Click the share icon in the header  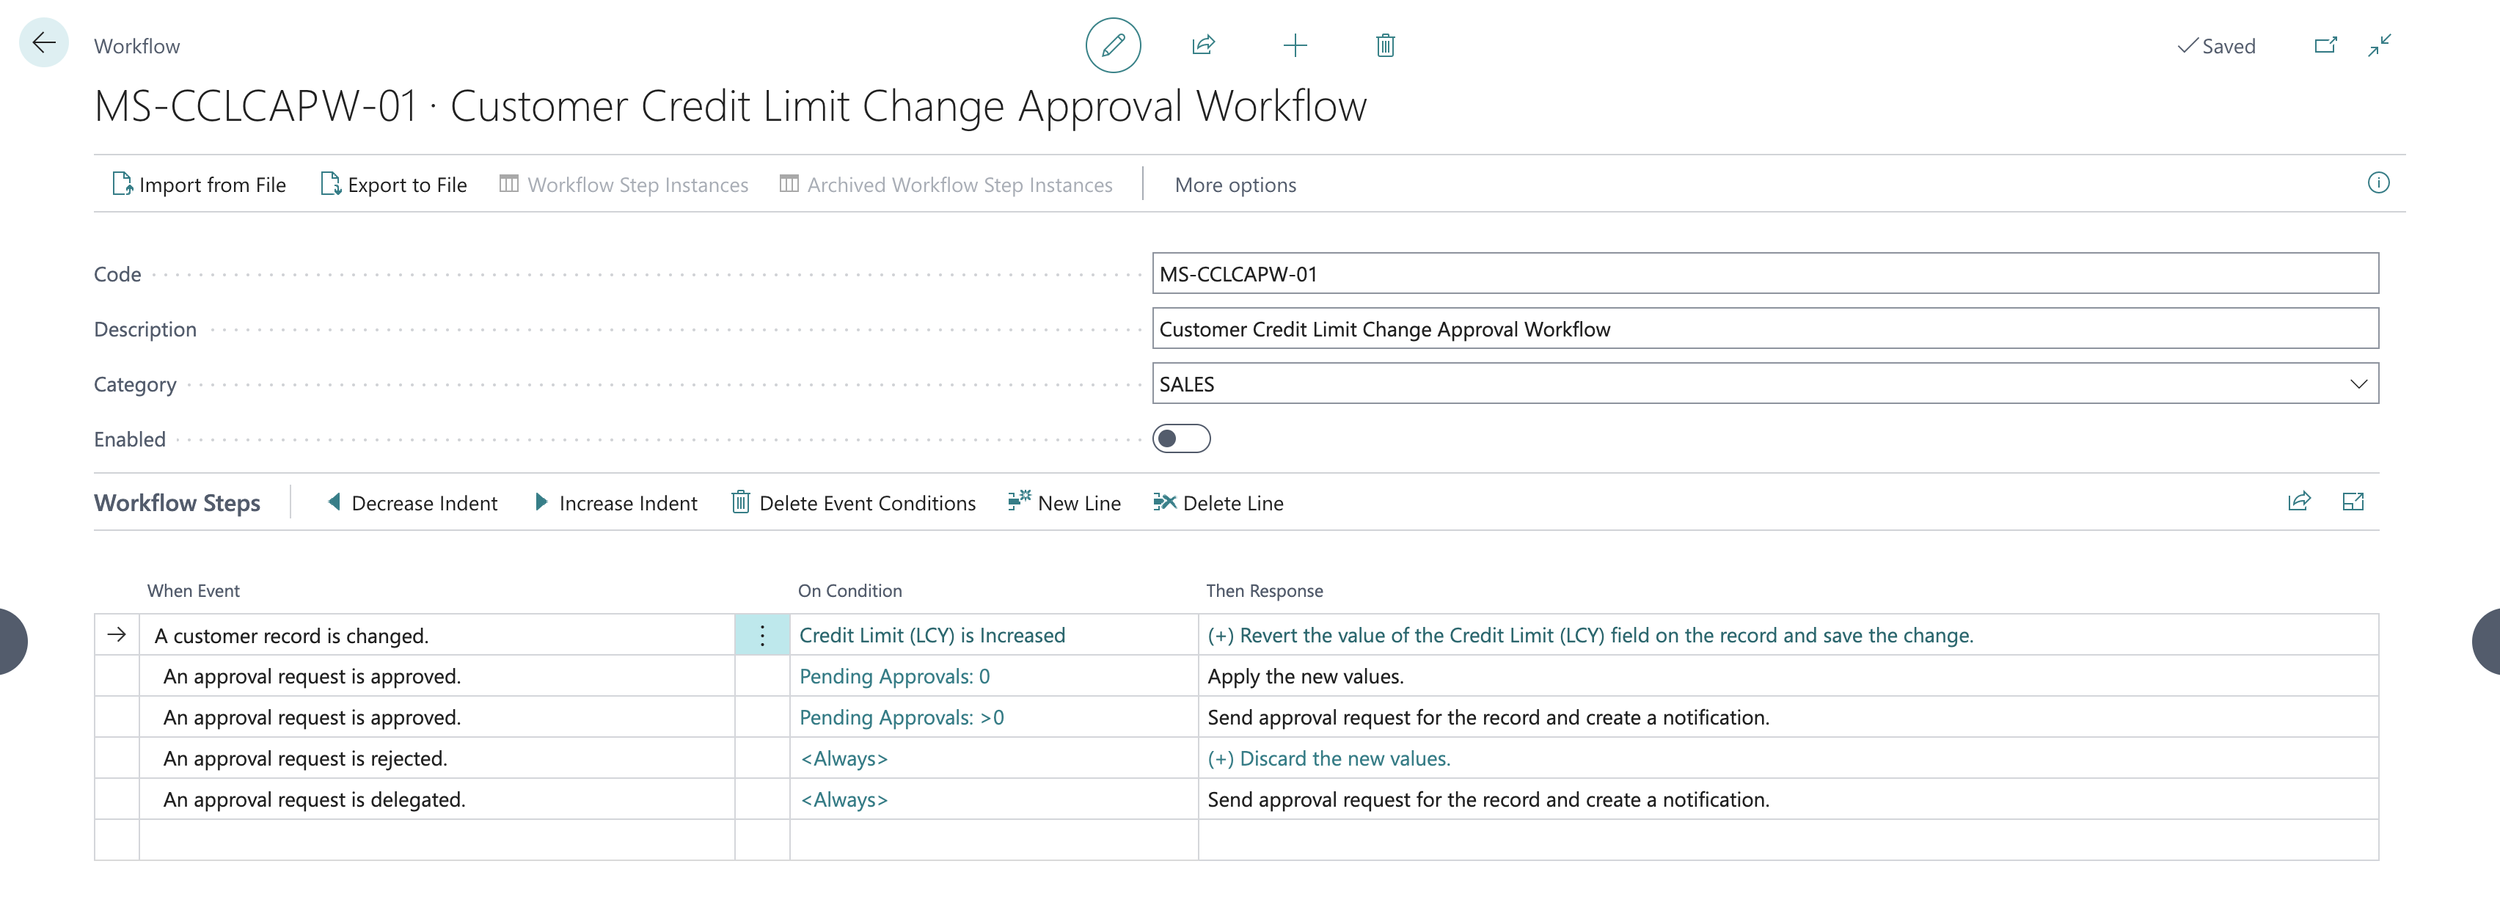pos(1203,45)
